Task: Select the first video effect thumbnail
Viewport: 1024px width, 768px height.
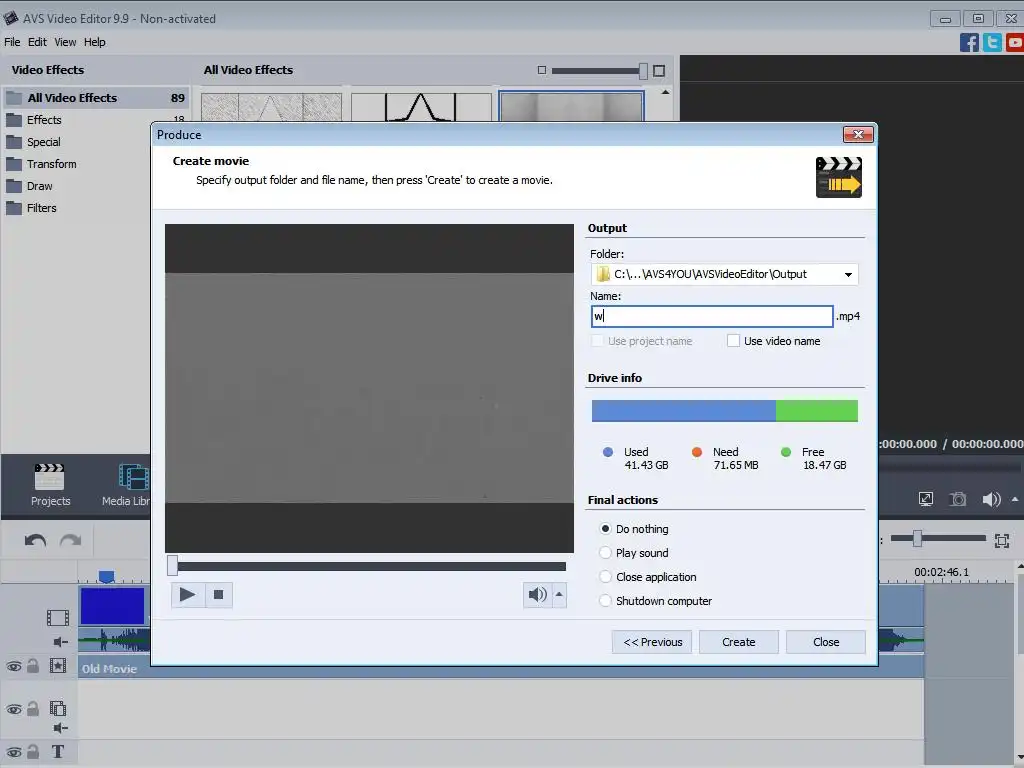Action: [x=271, y=106]
